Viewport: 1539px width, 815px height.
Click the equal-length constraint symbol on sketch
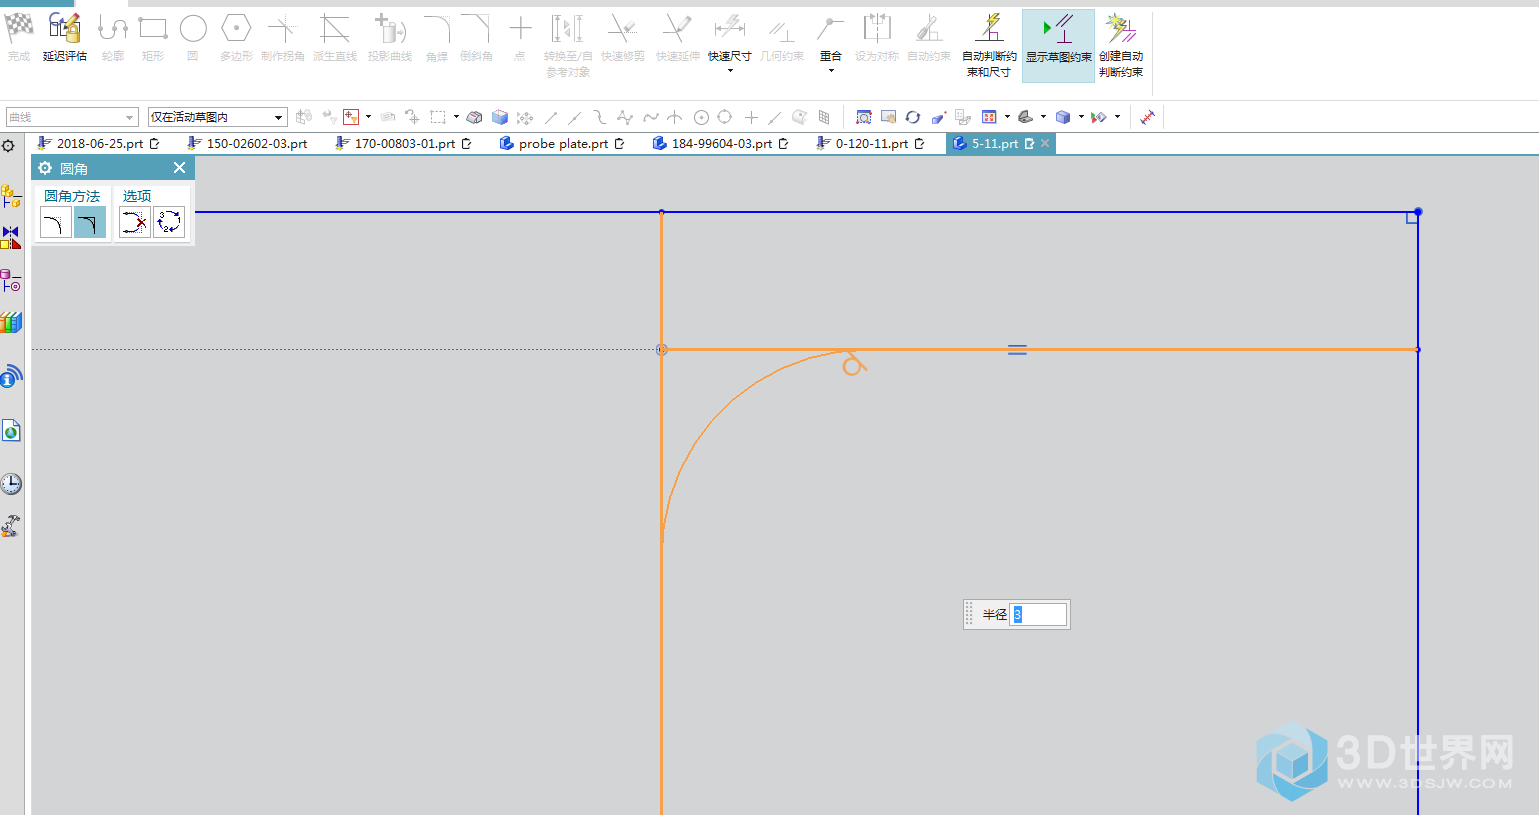1017,350
